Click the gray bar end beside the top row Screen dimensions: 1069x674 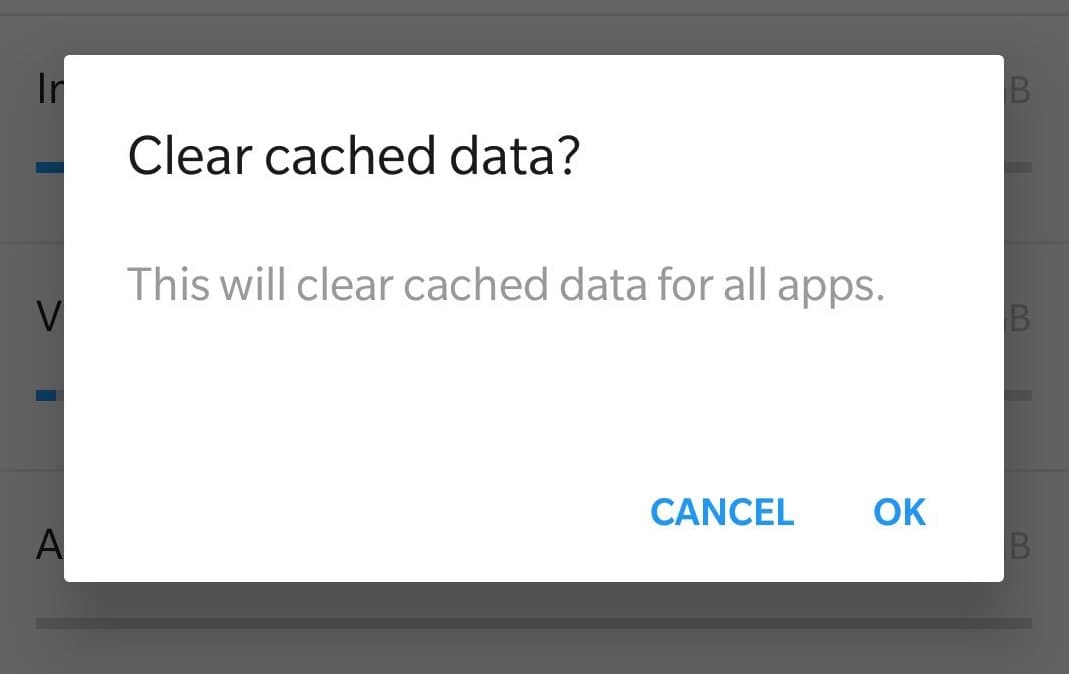pyautogui.click(x=1018, y=167)
